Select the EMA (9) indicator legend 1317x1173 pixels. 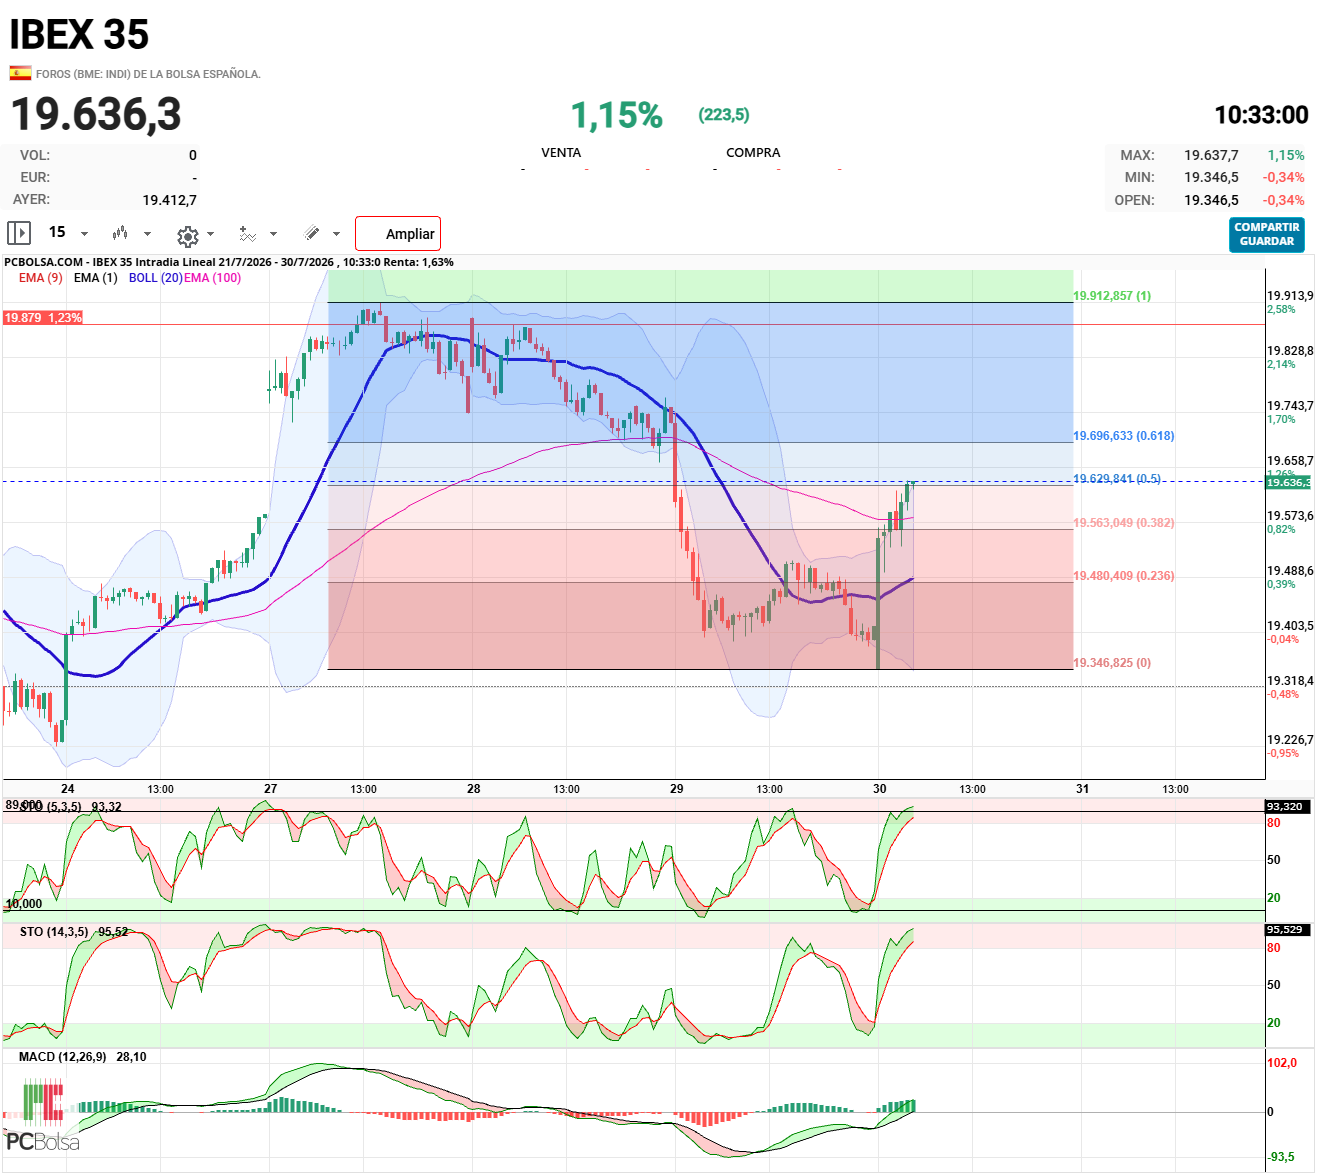(41, 278)
